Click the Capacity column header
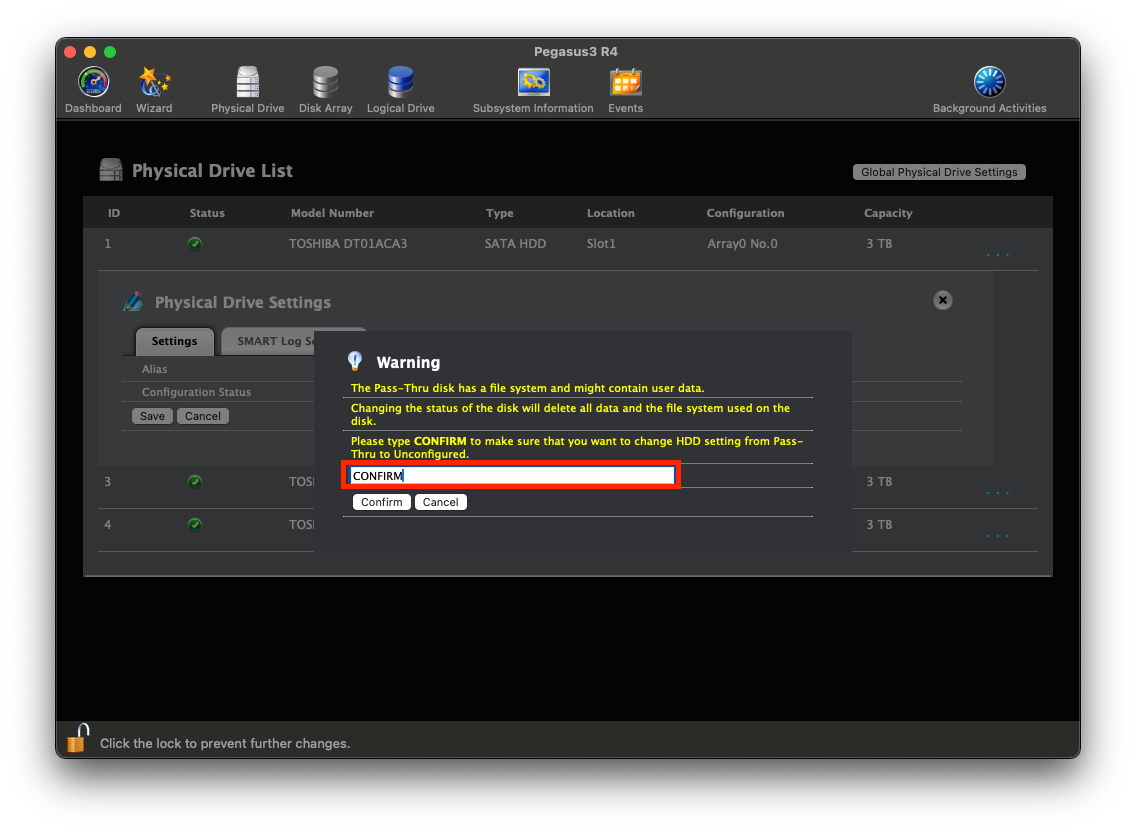1136x832 pixels. tap(888, 213)
